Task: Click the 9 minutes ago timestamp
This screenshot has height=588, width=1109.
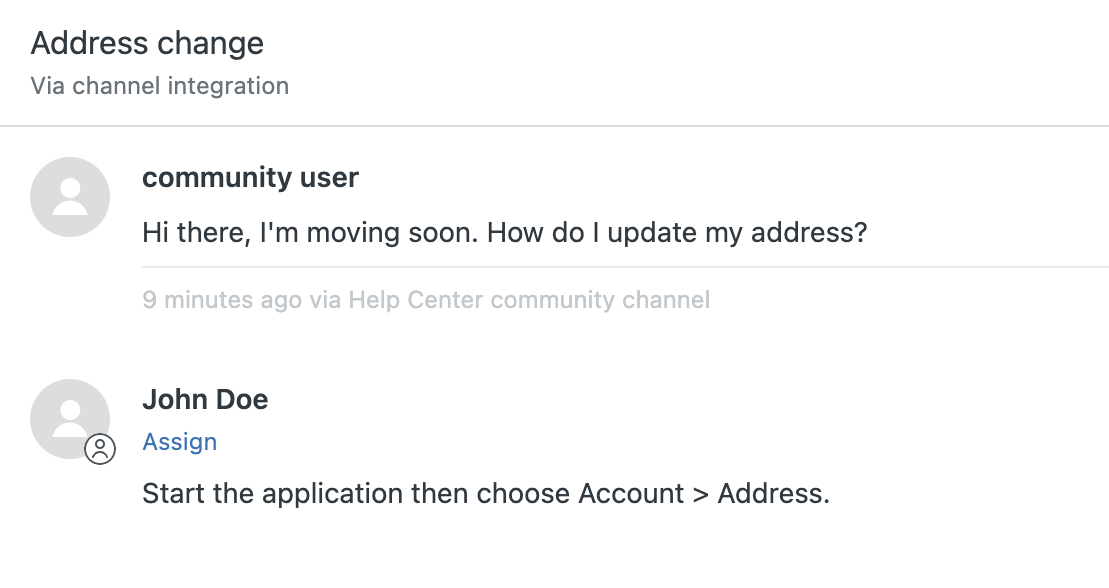Action: (222, 299)
